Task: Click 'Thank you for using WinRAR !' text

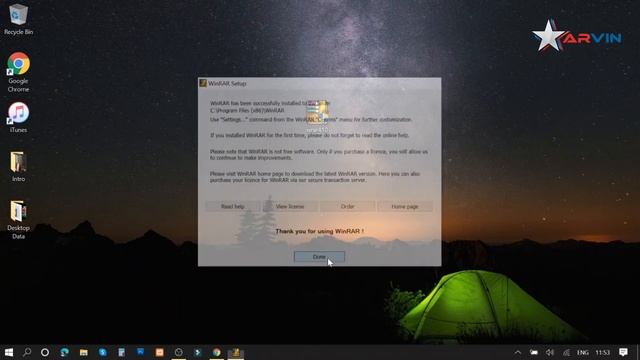Action: (x=320, y=231)
